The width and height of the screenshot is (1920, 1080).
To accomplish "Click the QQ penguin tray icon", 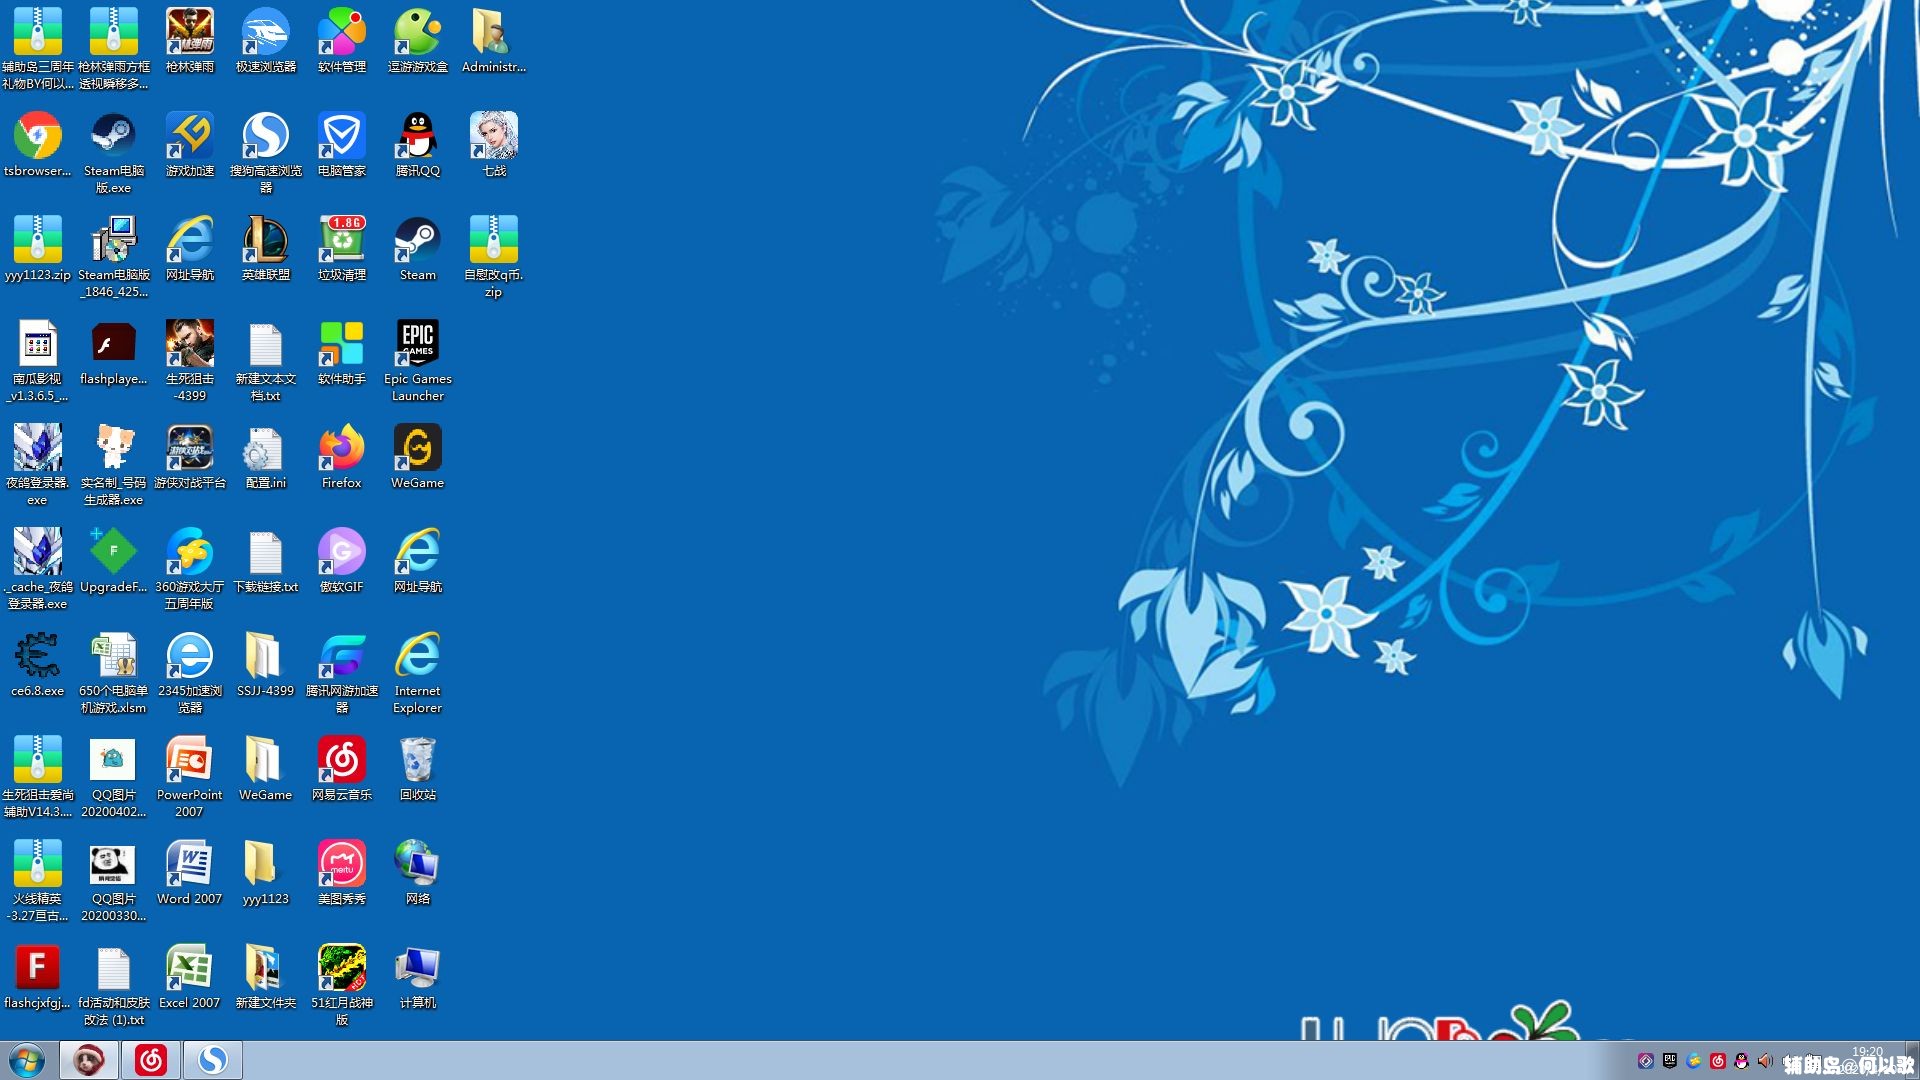I will tap(1741, 1061).
